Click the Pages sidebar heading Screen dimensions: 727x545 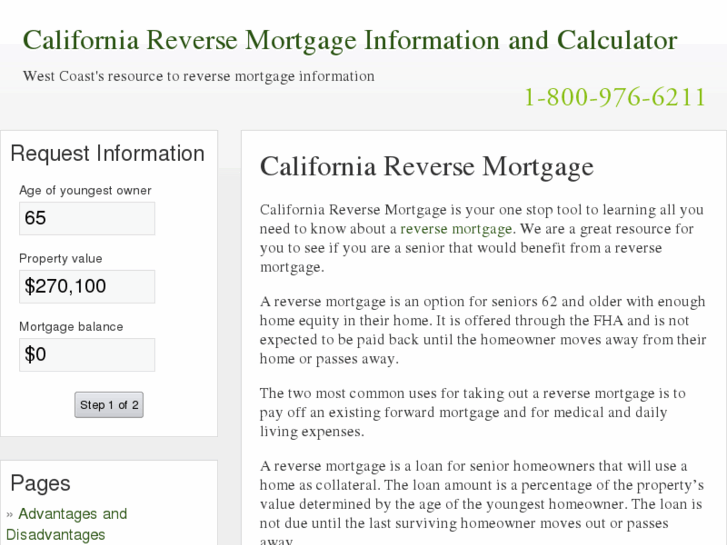40,483
